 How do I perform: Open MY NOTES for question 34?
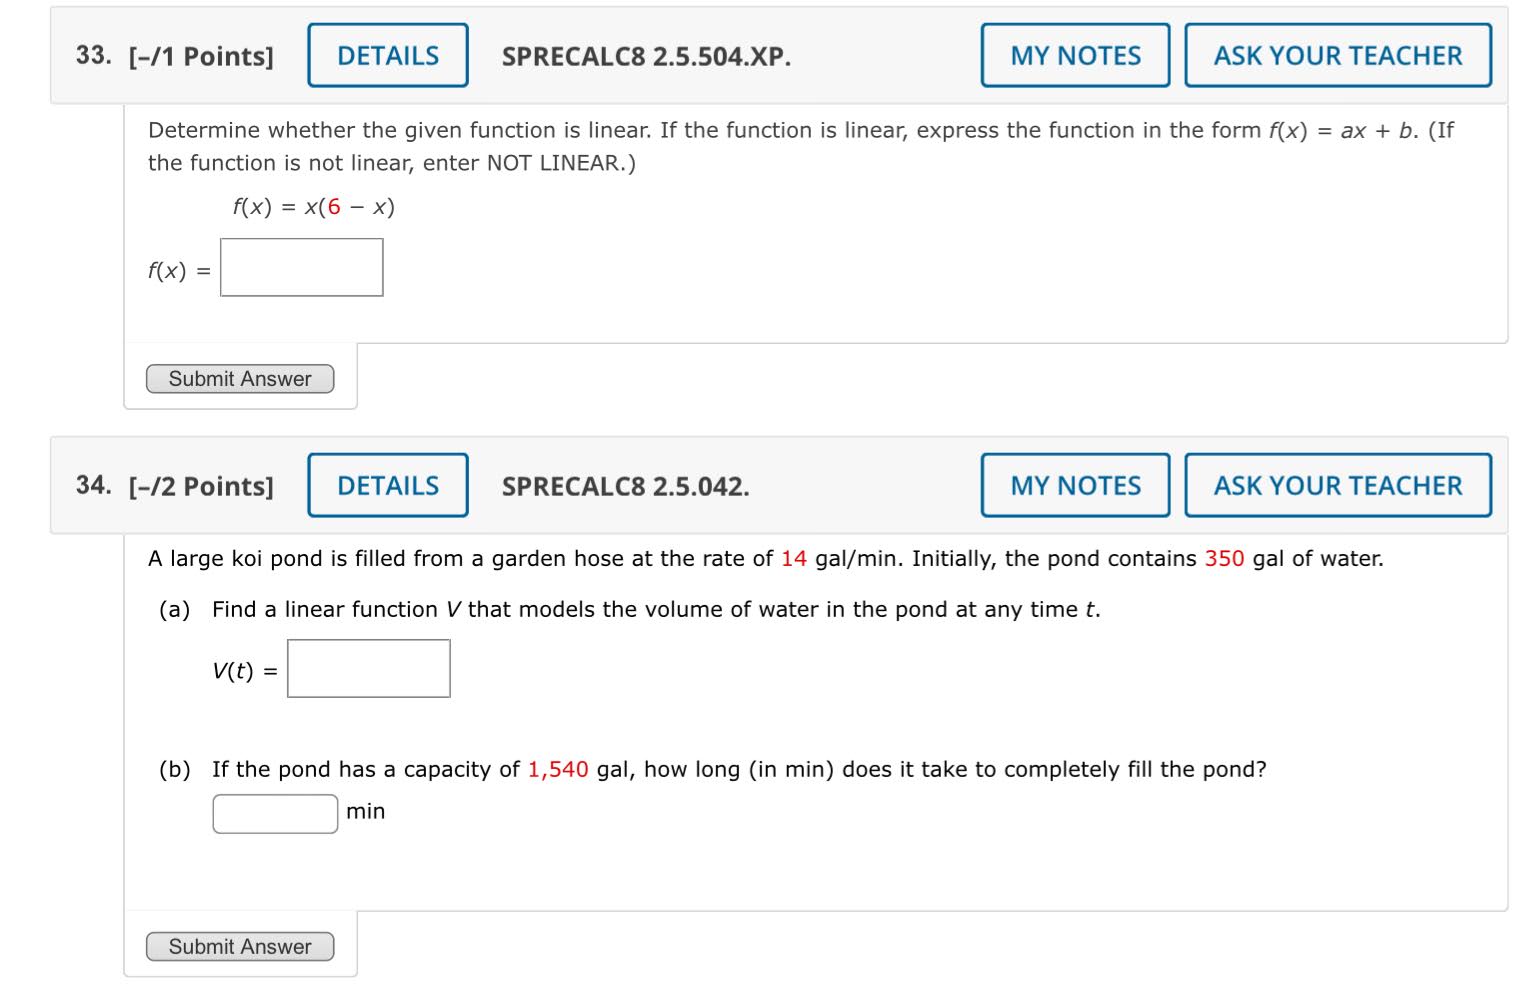(x=1074, y=485)
